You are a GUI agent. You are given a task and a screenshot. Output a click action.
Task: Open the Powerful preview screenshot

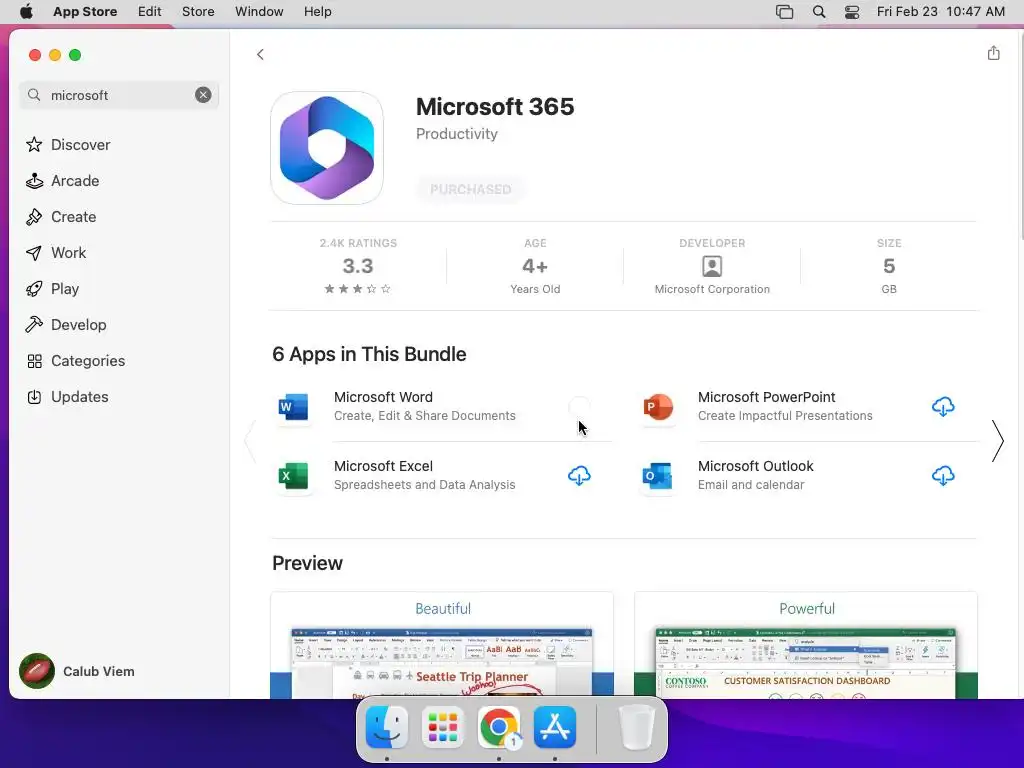coord(806,645)
